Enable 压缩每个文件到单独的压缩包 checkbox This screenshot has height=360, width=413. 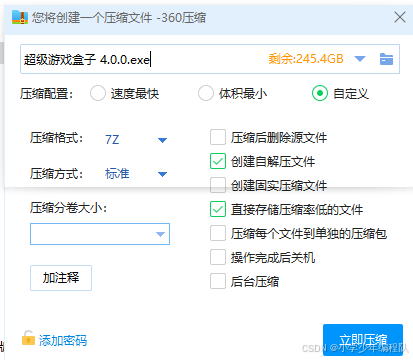pyautogui.click(x=218, y=233)
